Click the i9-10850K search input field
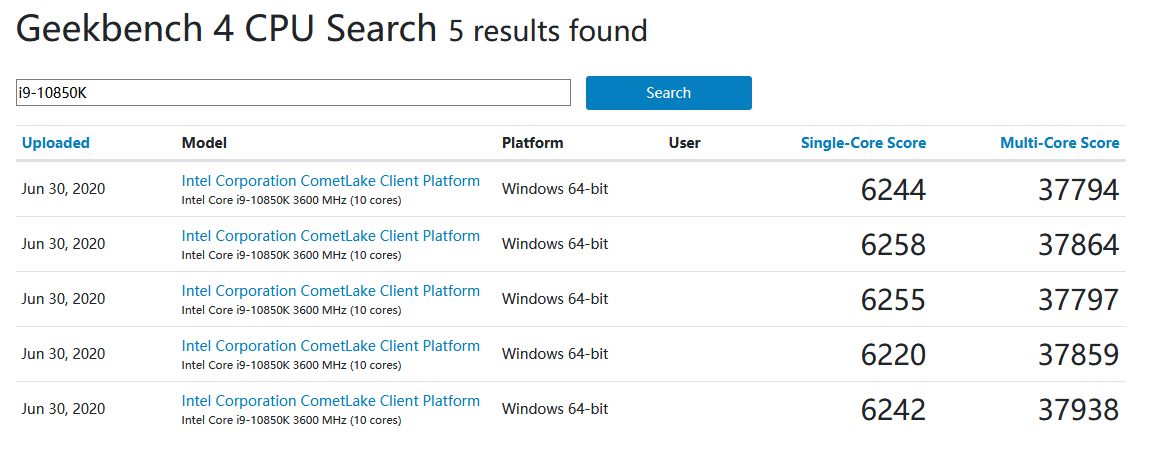The height and width of the screenshot is (460, 1149). click(293, 93)
